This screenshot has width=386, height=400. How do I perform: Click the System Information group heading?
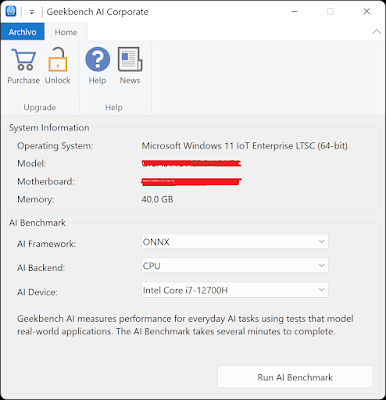coord(49,128)
